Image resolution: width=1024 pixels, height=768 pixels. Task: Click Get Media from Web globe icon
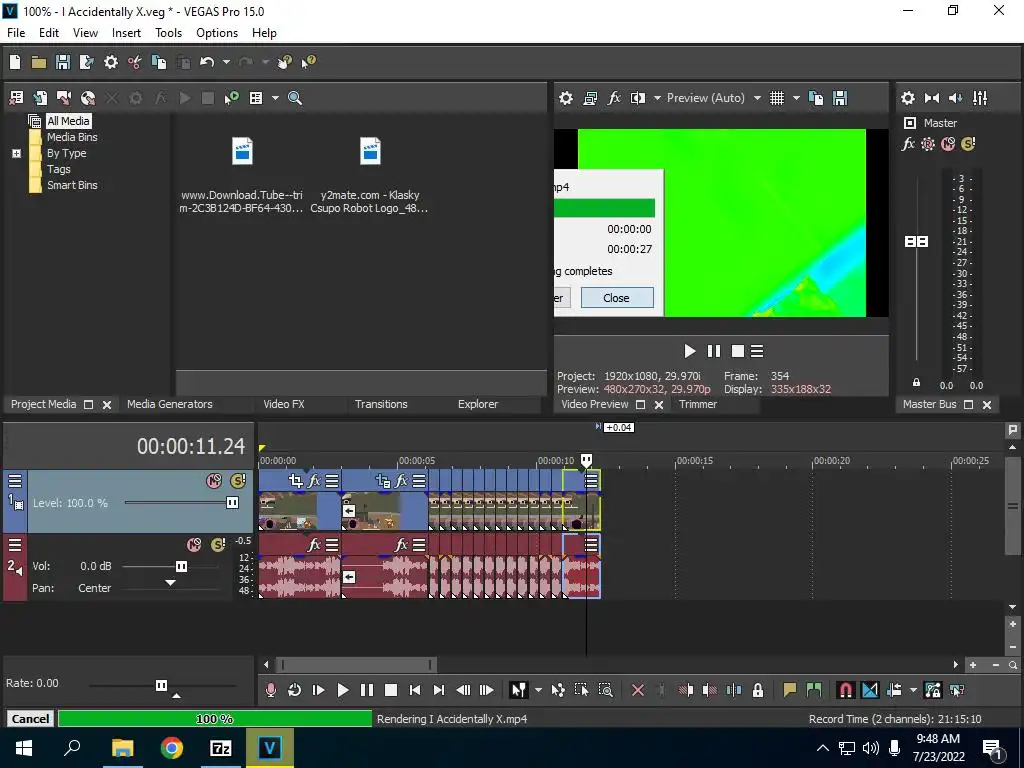pos(88,98)
